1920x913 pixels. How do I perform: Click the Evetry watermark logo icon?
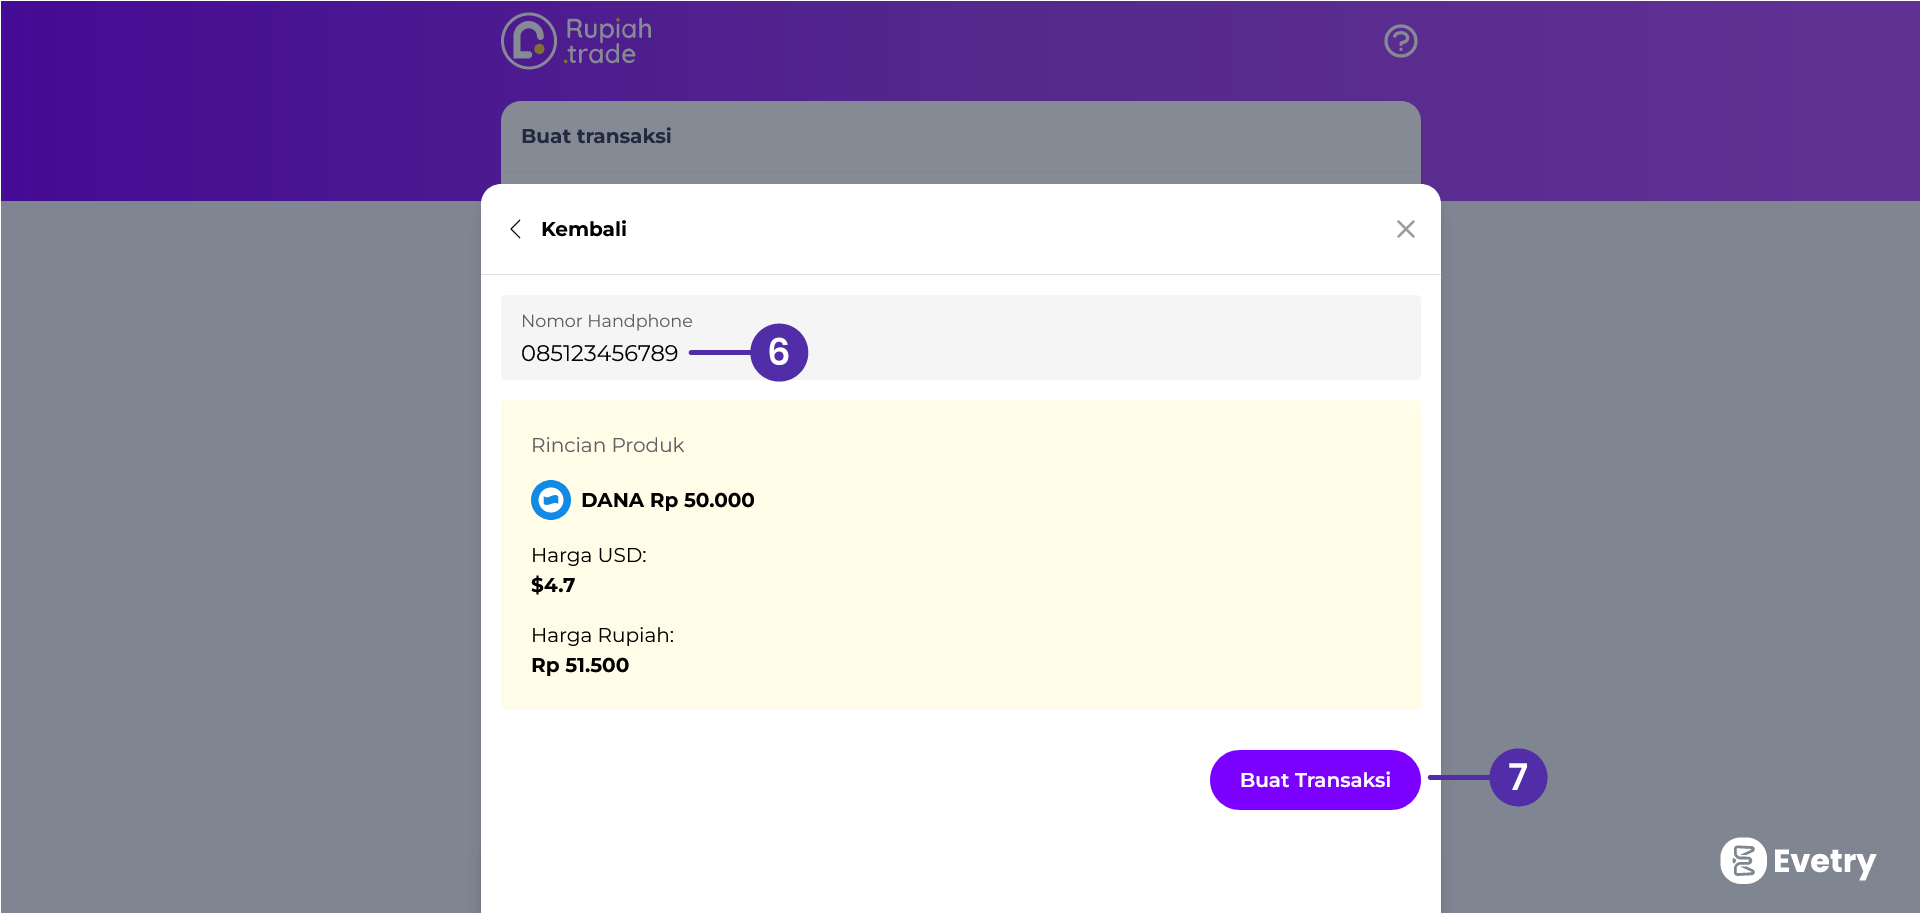[x=1743, y=860]
